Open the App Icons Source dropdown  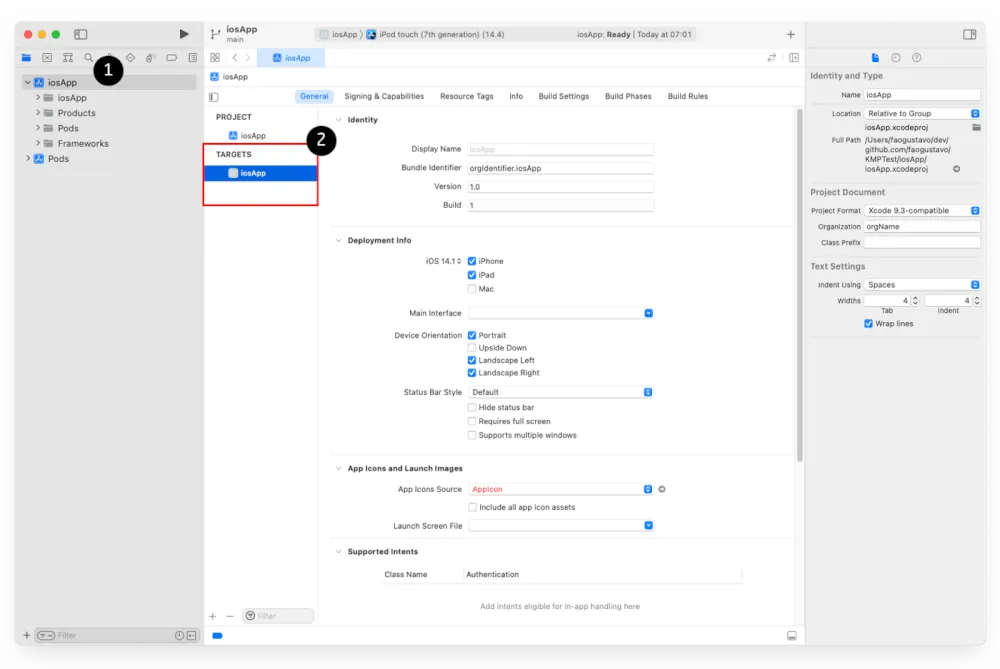pos(561,489)
